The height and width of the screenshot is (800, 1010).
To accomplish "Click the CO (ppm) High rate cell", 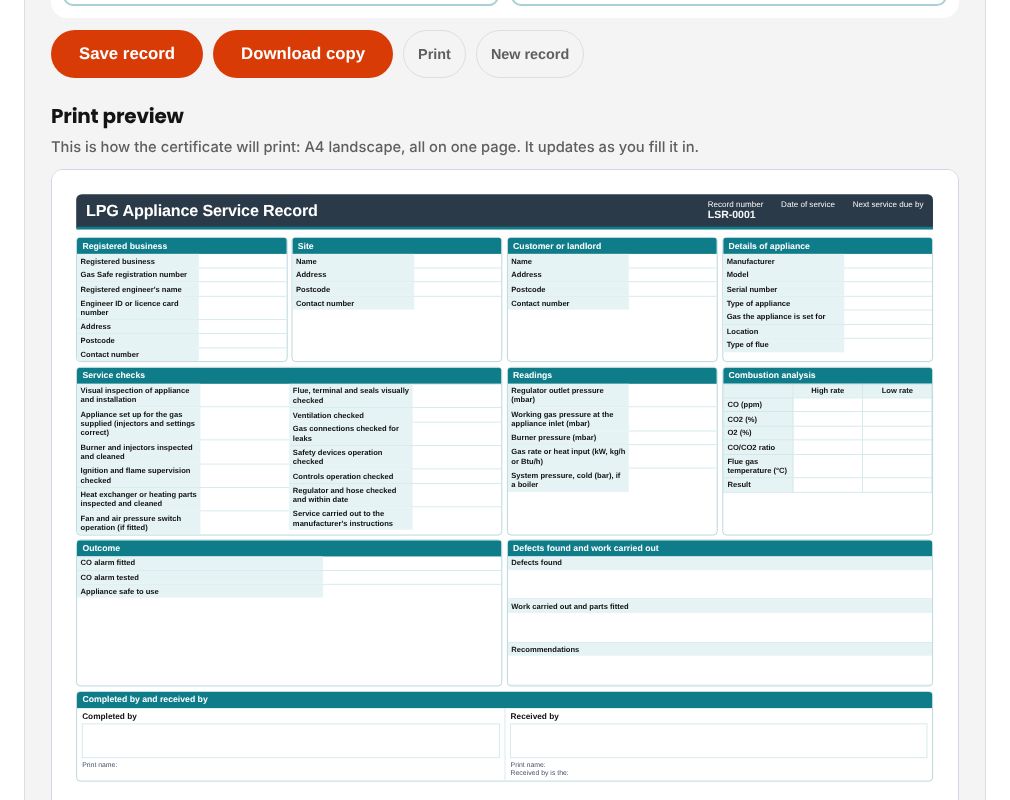I will pos(828,405).
